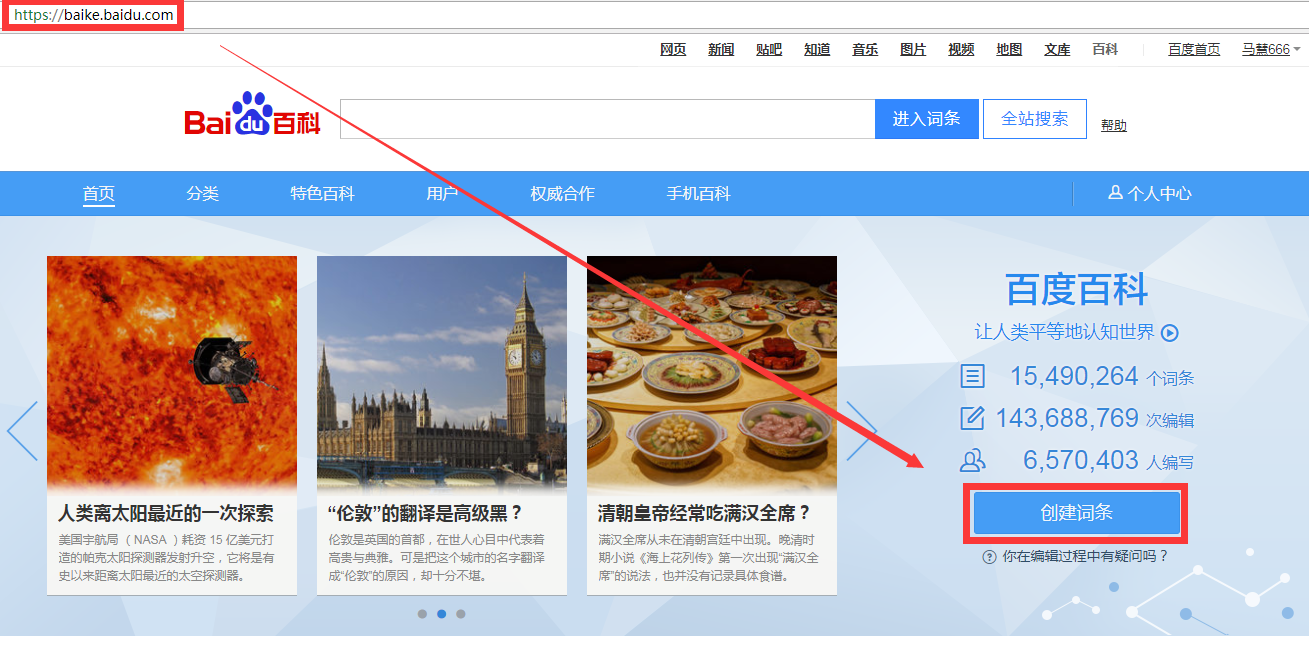Open headline 清朝皇帝经常吃满汉全席？
Screen dimensions: 1309x652
(704, 514)
